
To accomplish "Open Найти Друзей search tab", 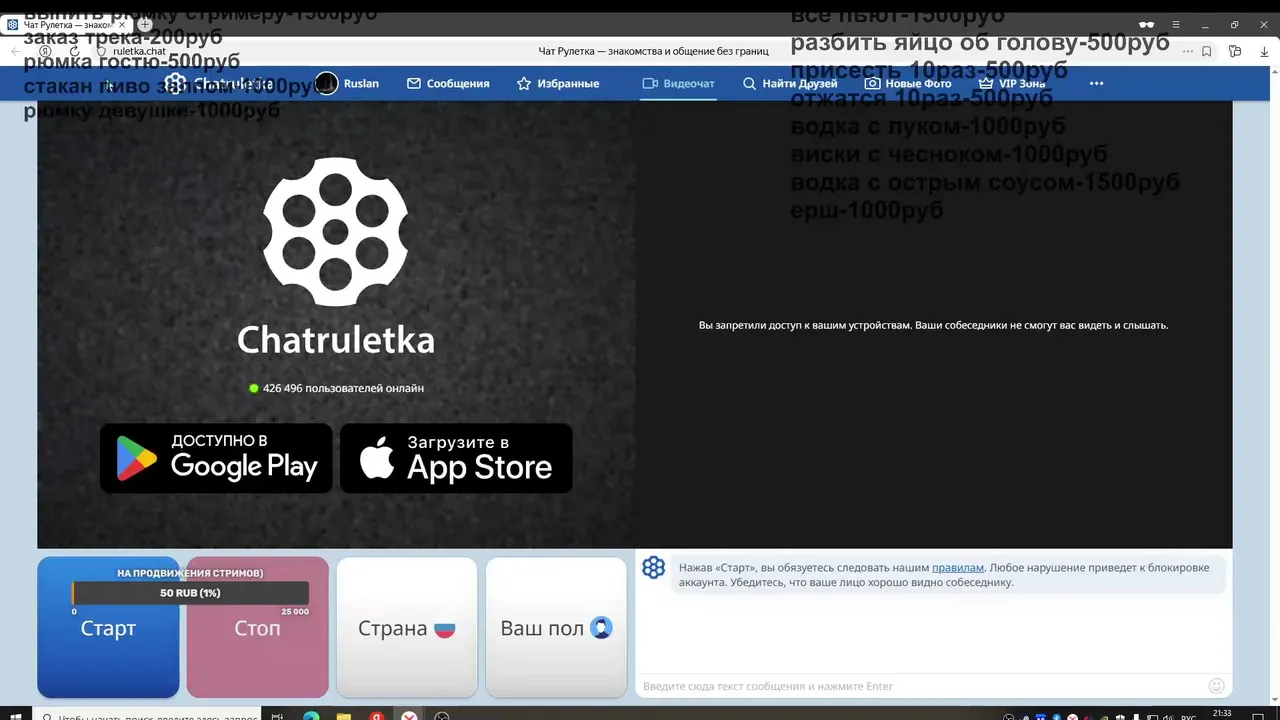I will click(790, 83).
